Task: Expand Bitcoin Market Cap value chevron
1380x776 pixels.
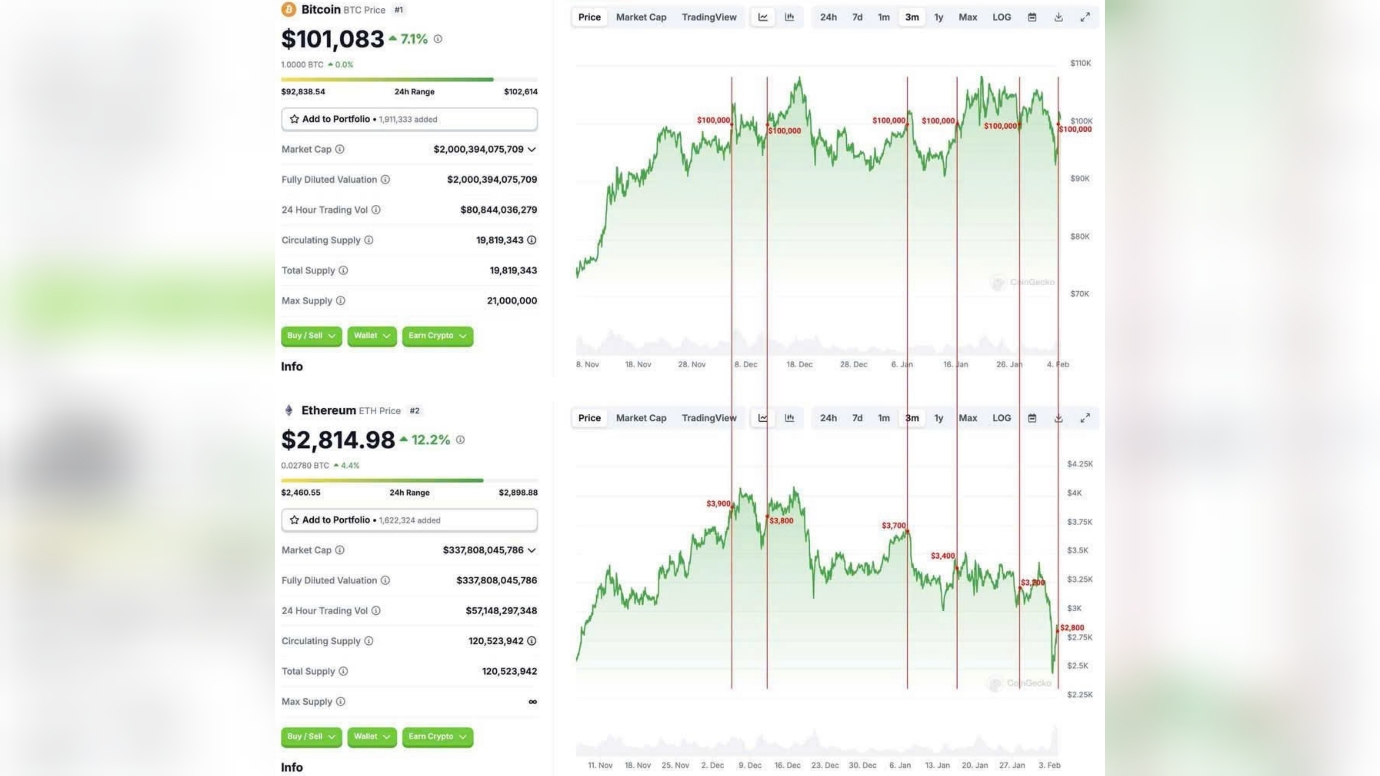Action: point(532,150)
